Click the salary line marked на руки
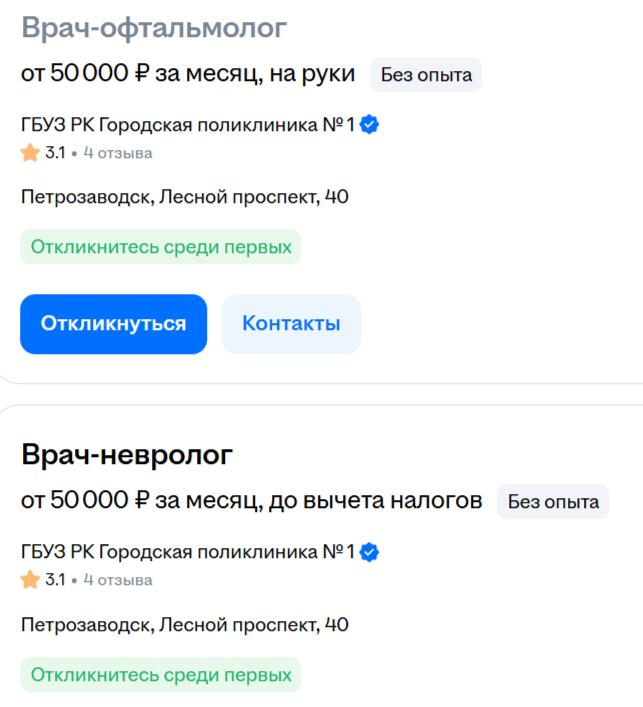 (188, 74)
